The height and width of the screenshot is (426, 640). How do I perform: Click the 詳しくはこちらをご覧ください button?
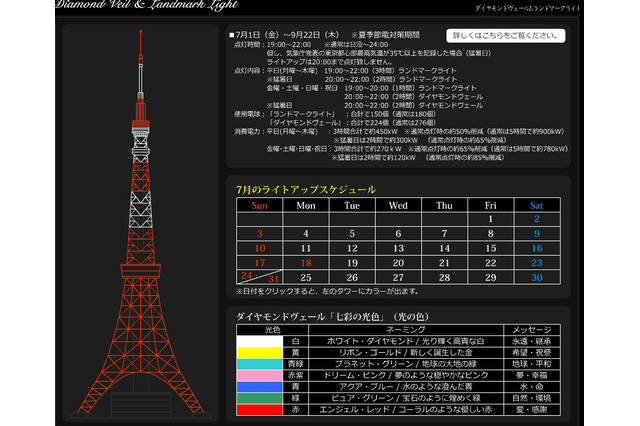click(505, 36)
